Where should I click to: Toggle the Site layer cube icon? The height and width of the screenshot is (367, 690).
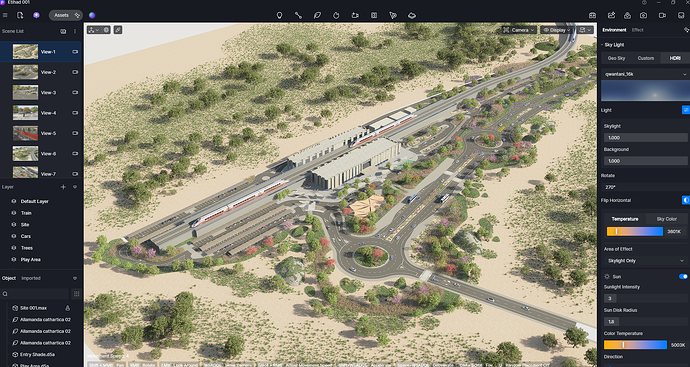click(13, 224)
